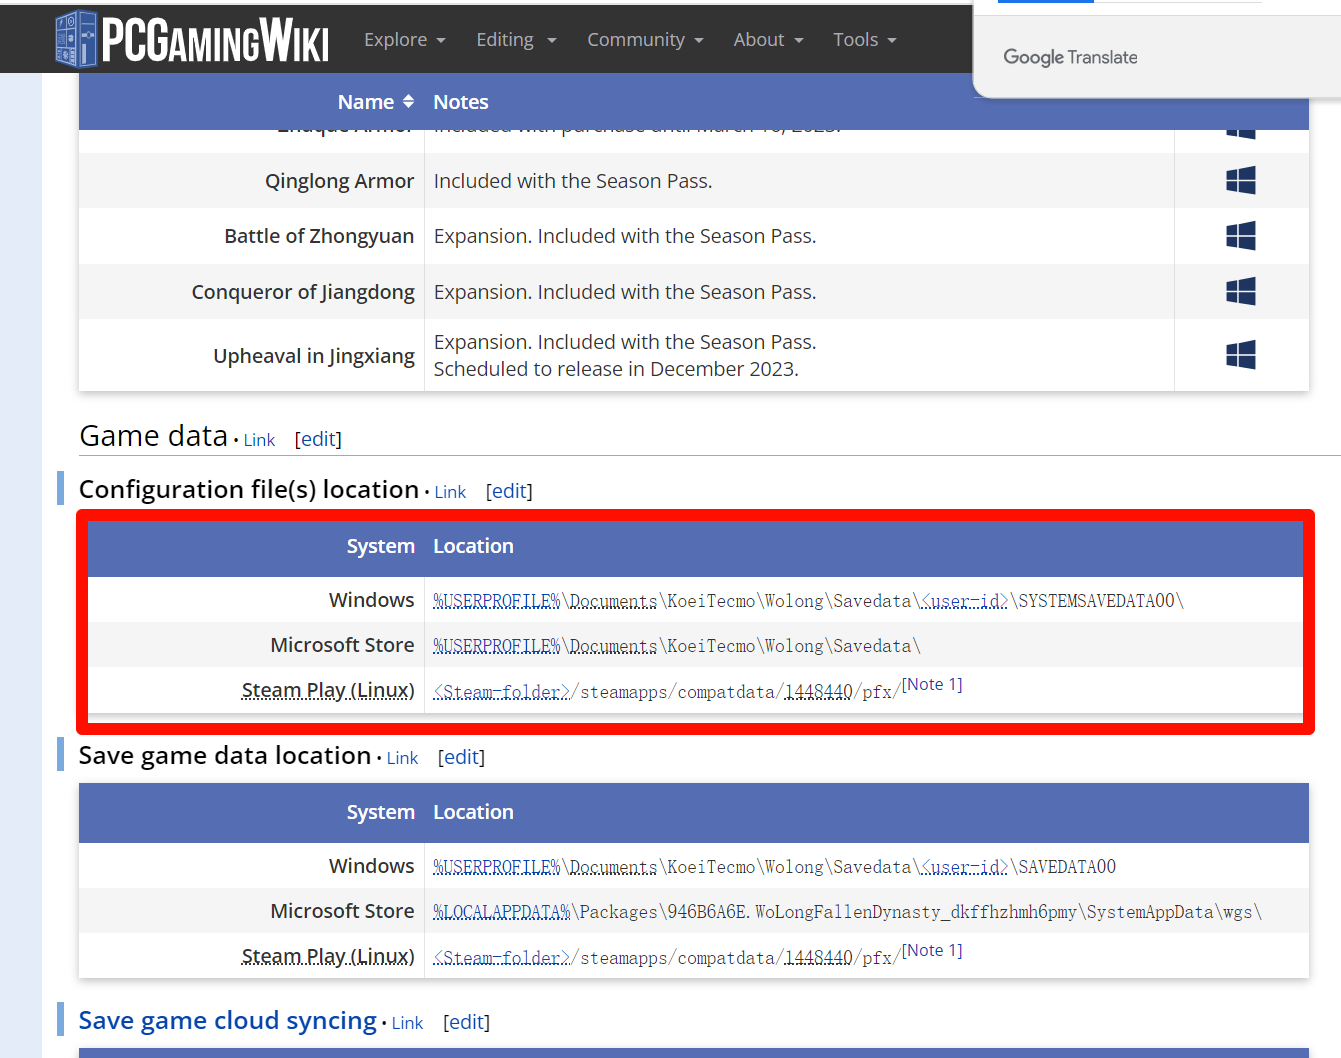Sort the table by Name column
The width and height of the screenshot is (1341, 1058).
point(375,102)
